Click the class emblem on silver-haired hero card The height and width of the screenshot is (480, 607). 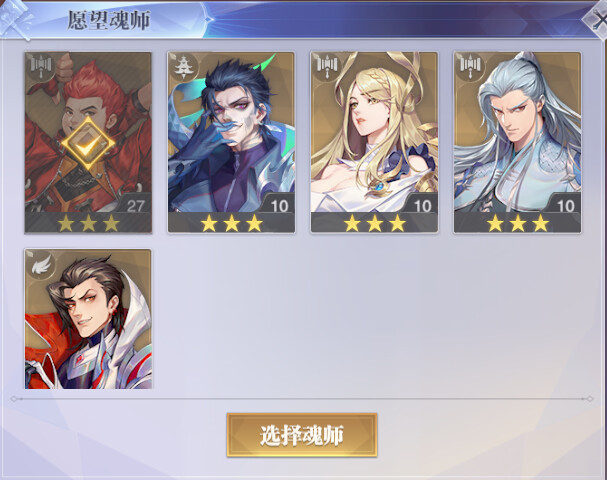470,66
